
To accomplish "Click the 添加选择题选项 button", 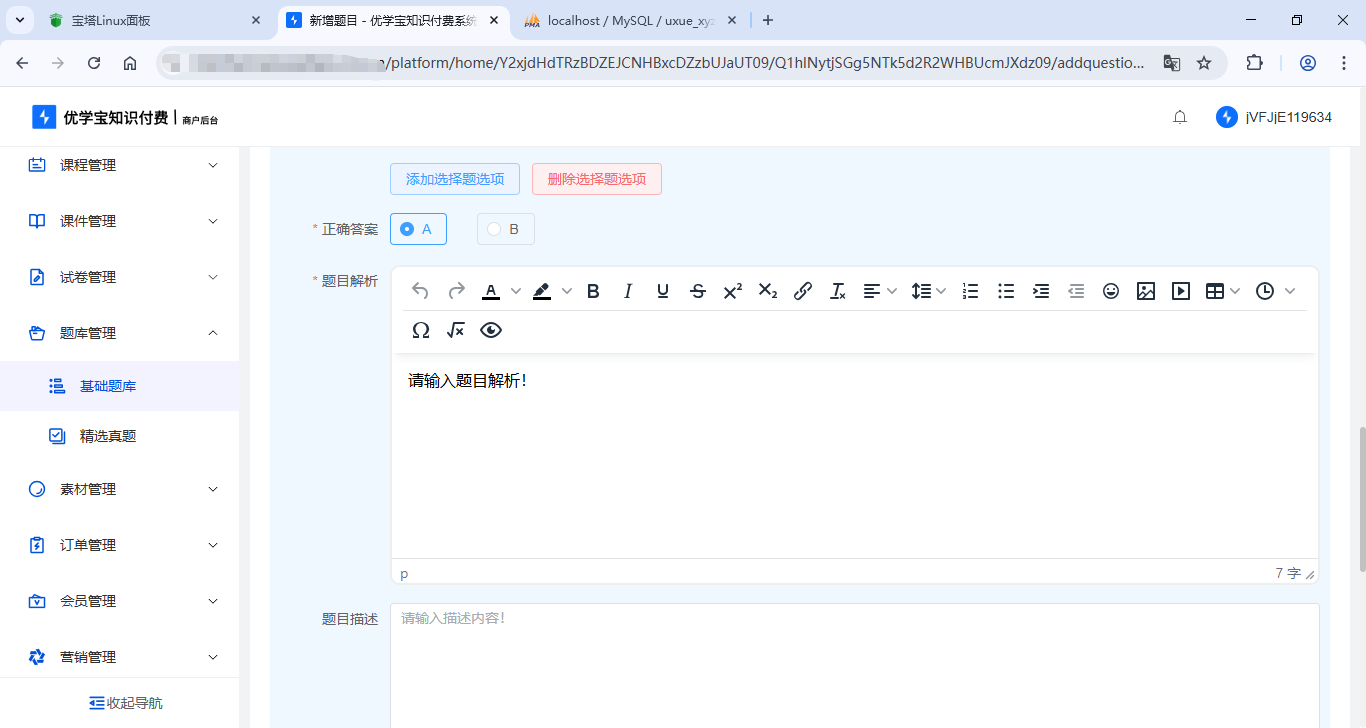I will click(x=454, y=179).
